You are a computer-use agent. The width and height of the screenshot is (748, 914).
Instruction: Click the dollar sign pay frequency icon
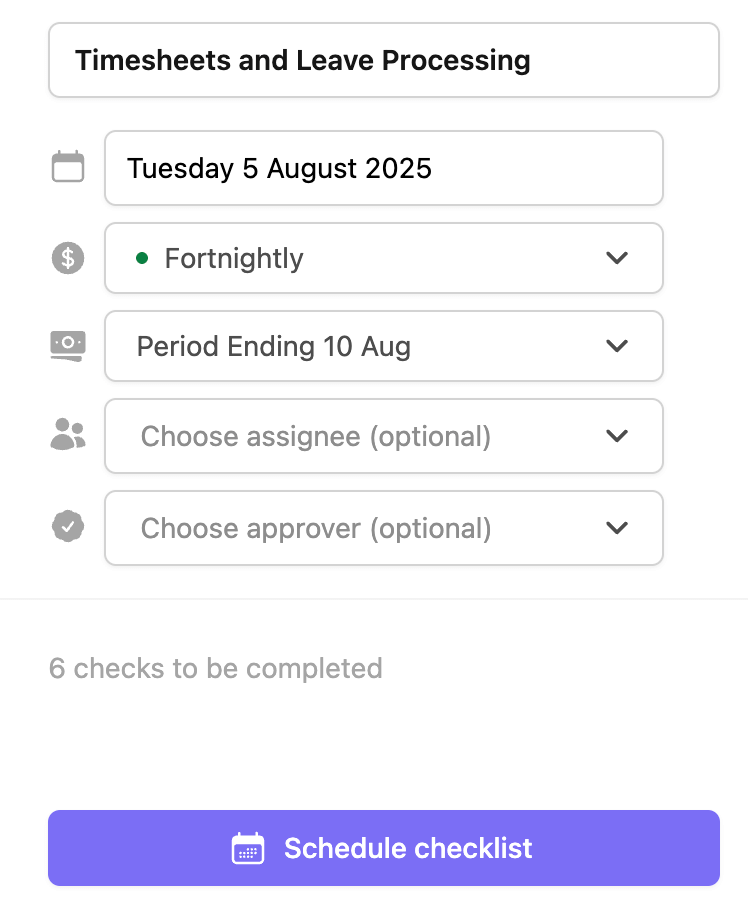68,258
